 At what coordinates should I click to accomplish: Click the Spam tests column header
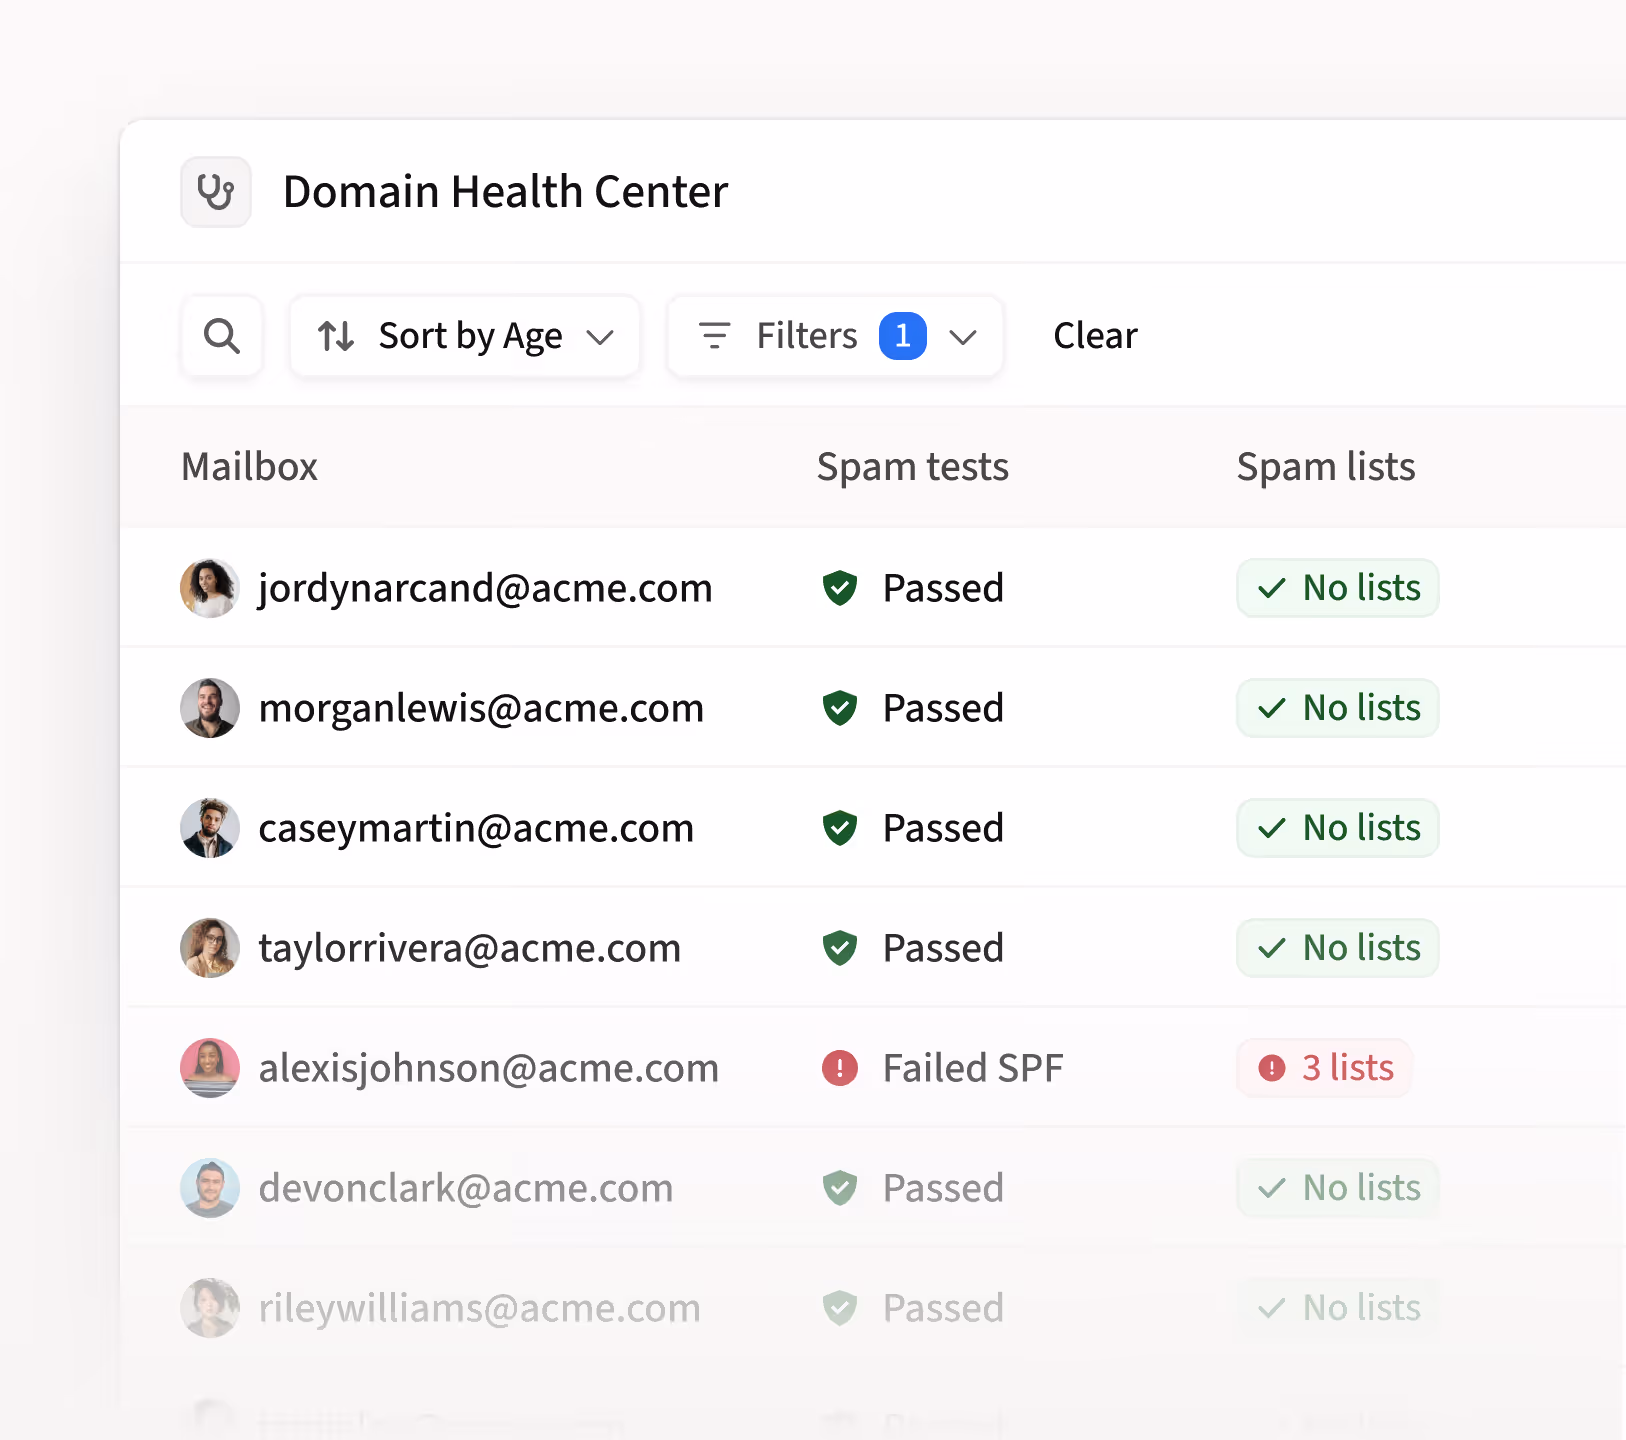[912, 467]
